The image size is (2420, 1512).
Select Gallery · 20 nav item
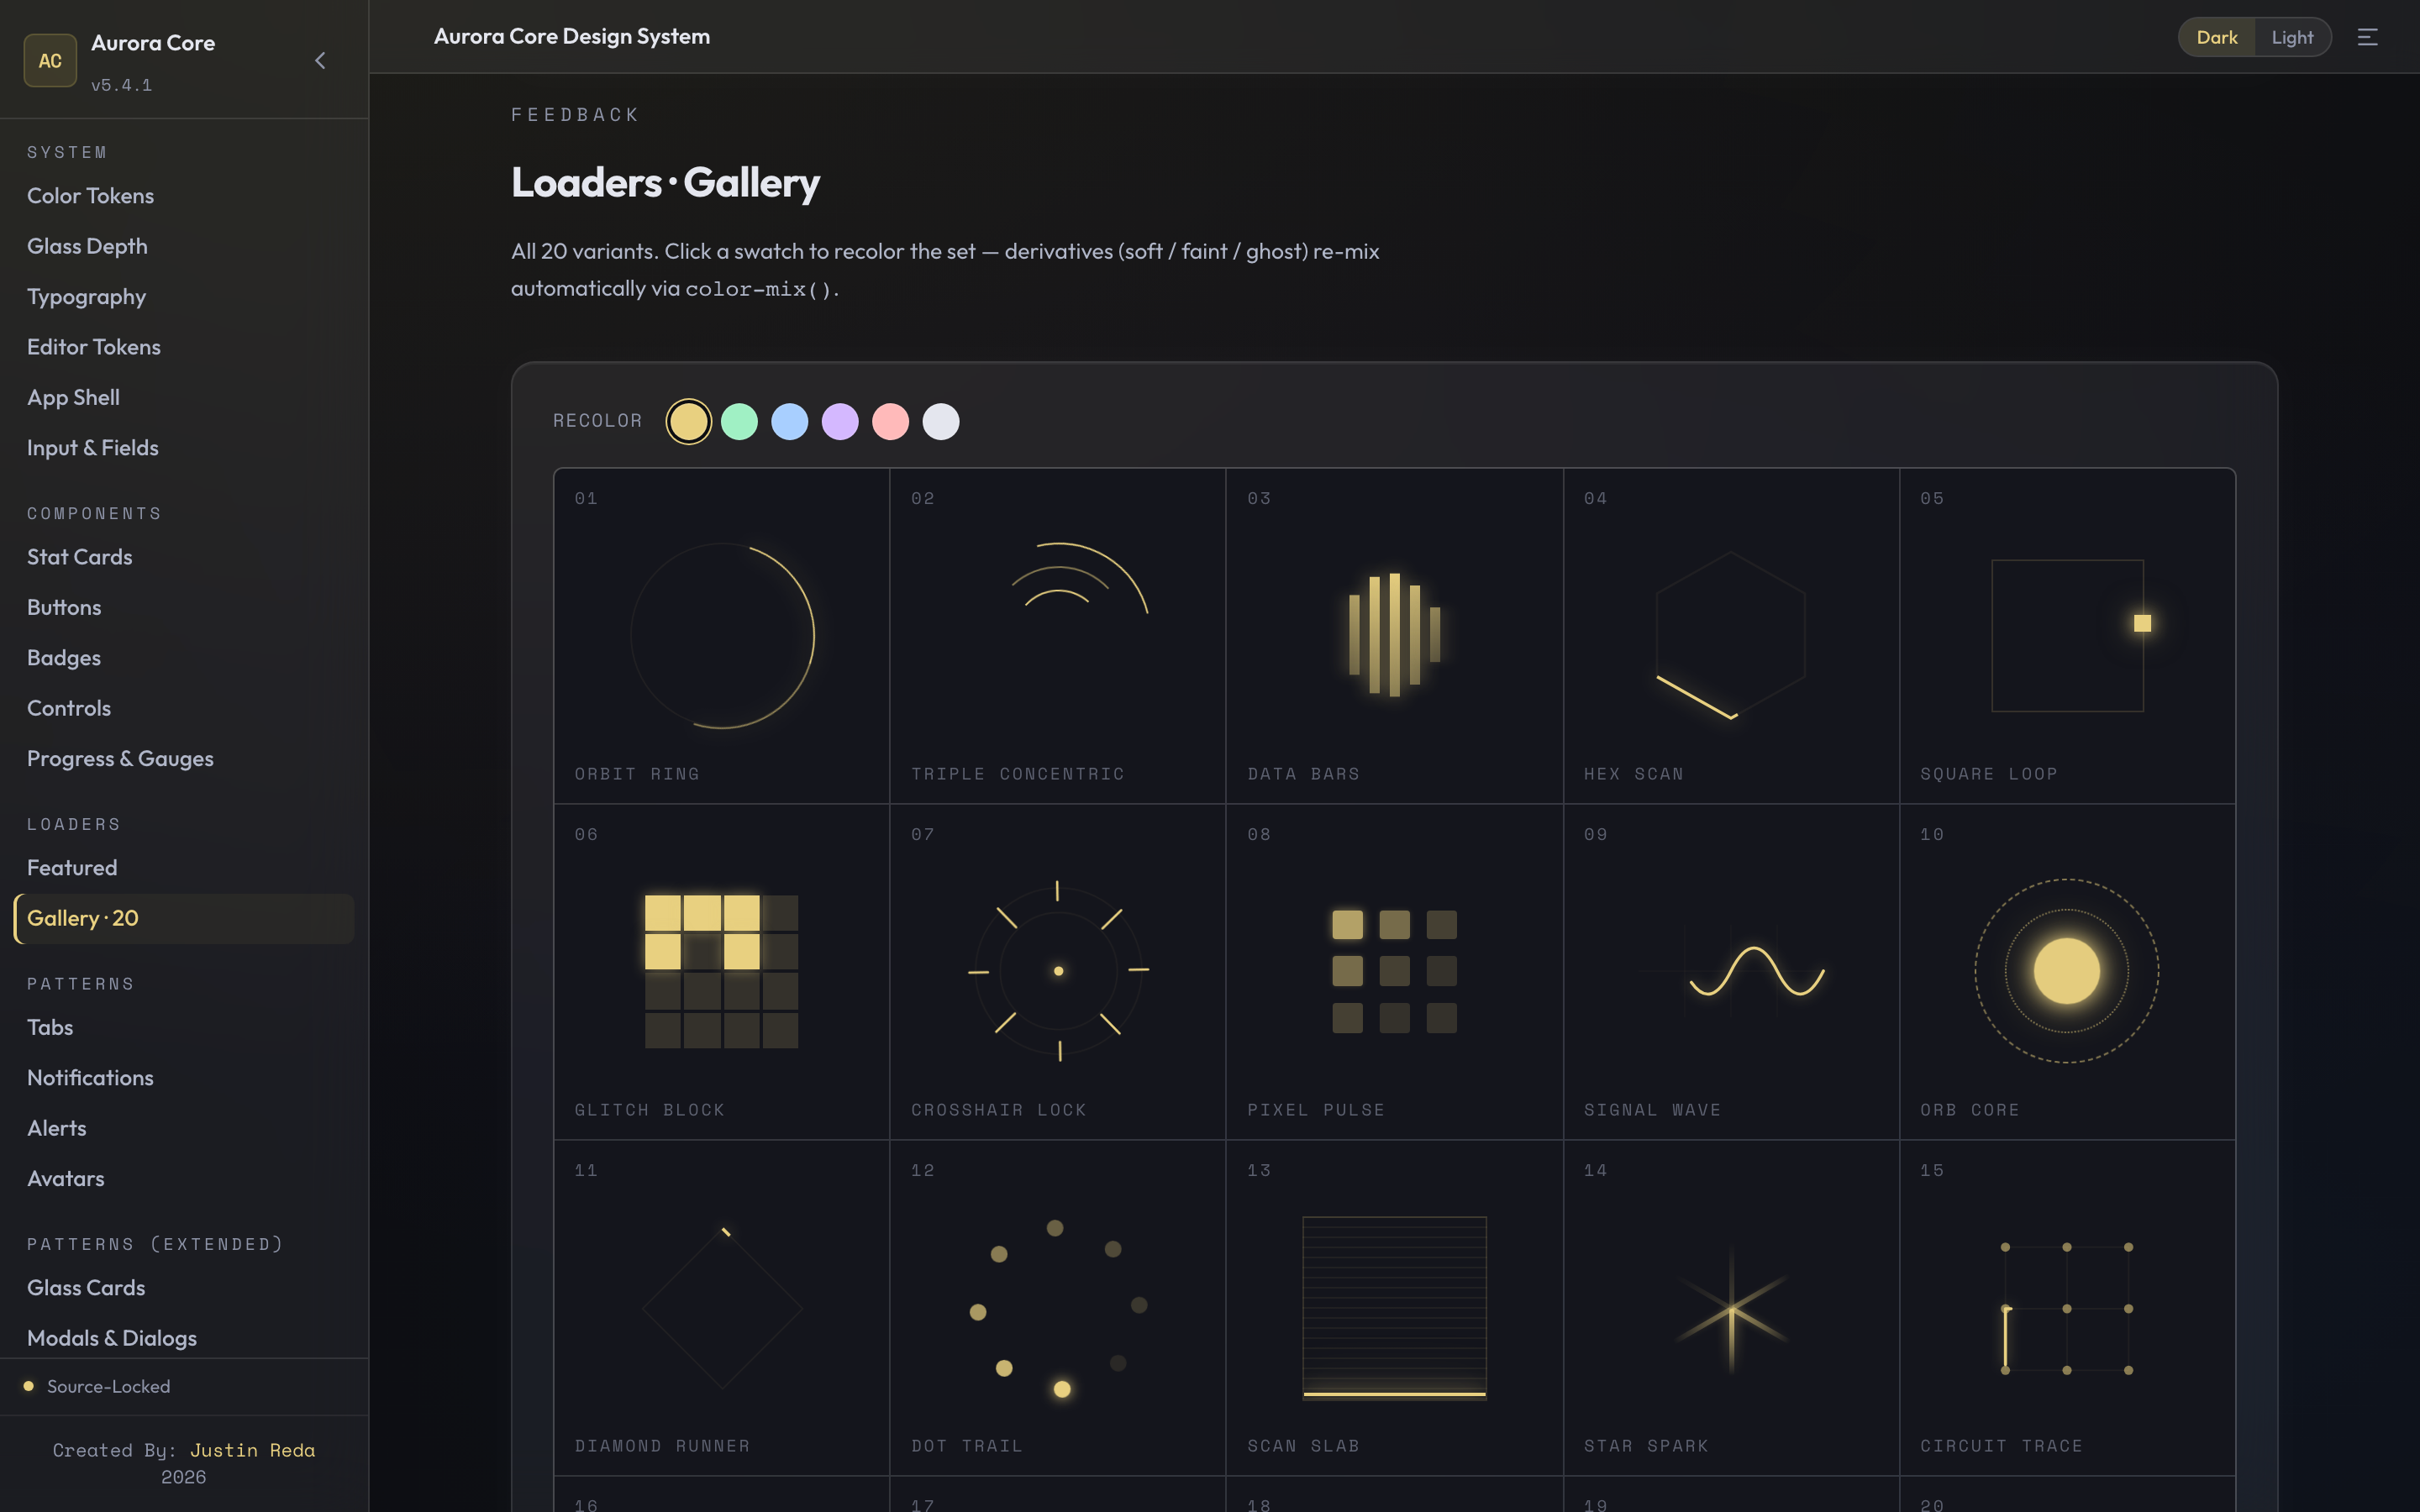coord(184,918)
